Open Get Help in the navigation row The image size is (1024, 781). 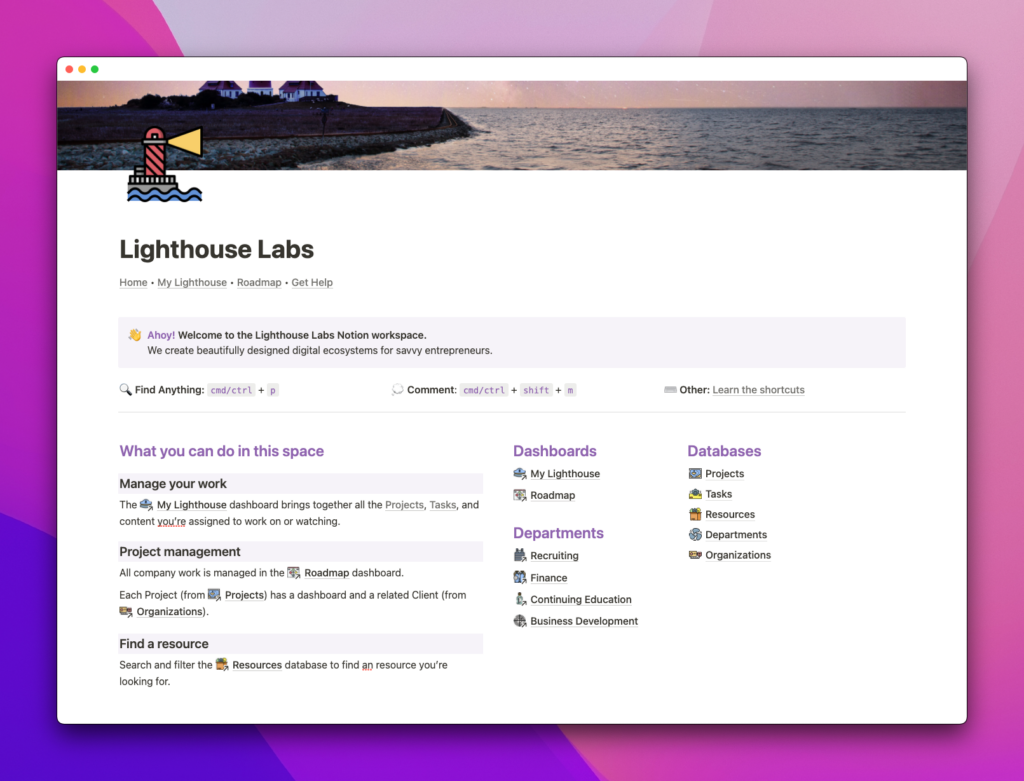312,282
